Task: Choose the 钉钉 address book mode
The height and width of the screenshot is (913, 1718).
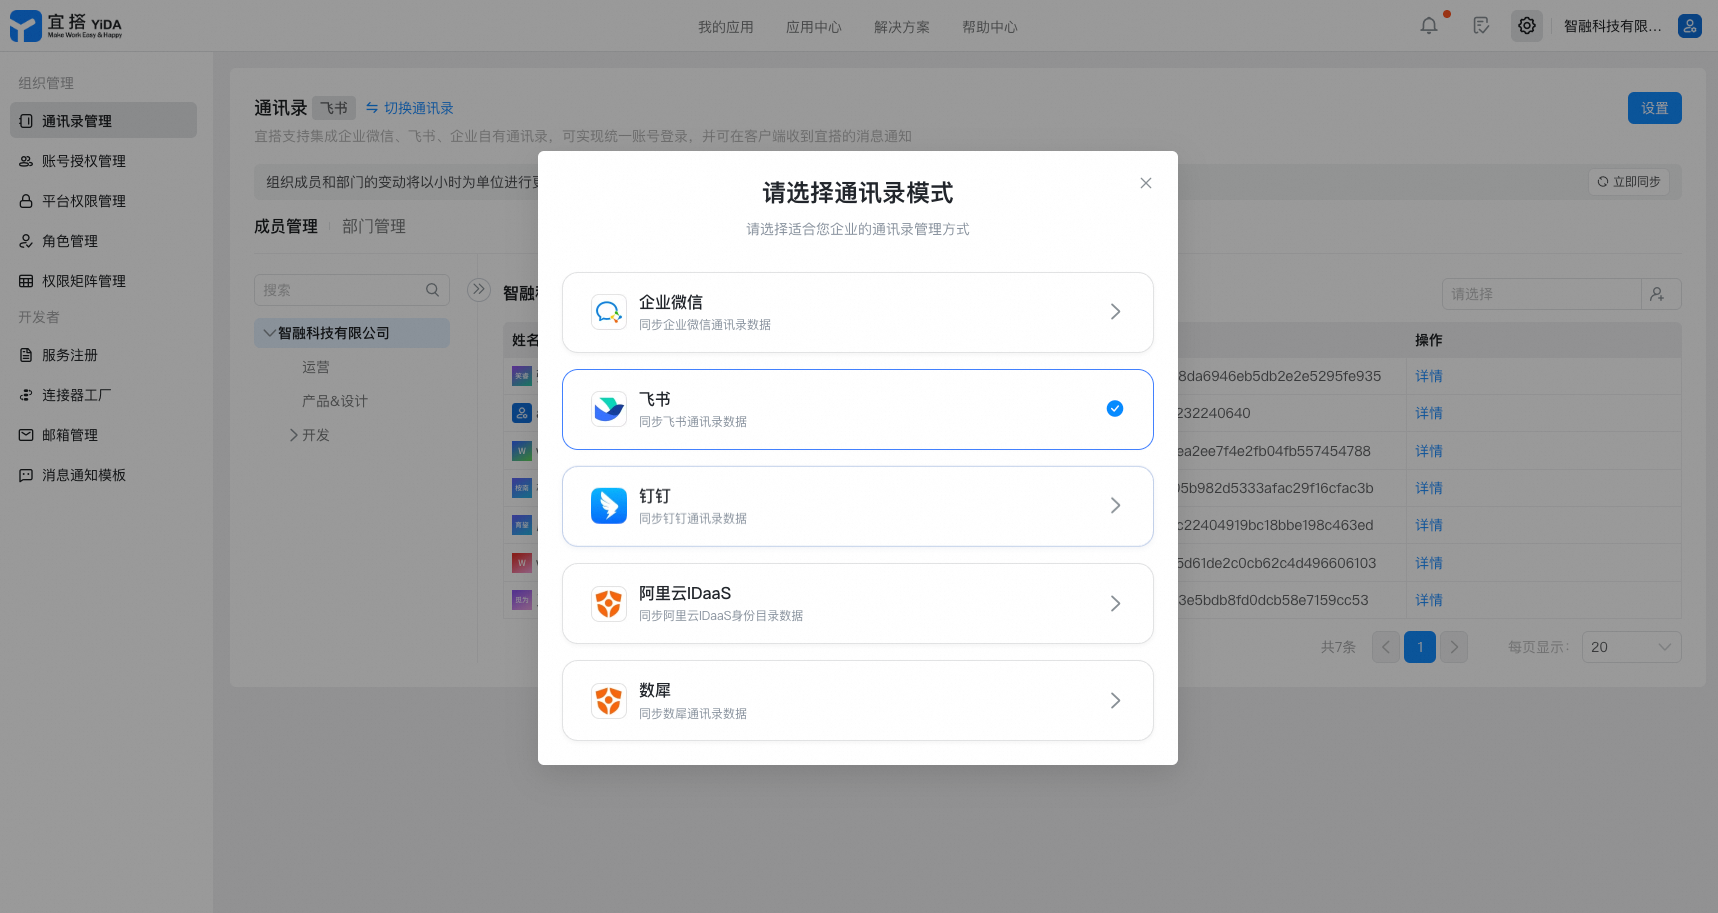Action: [857, 506]
